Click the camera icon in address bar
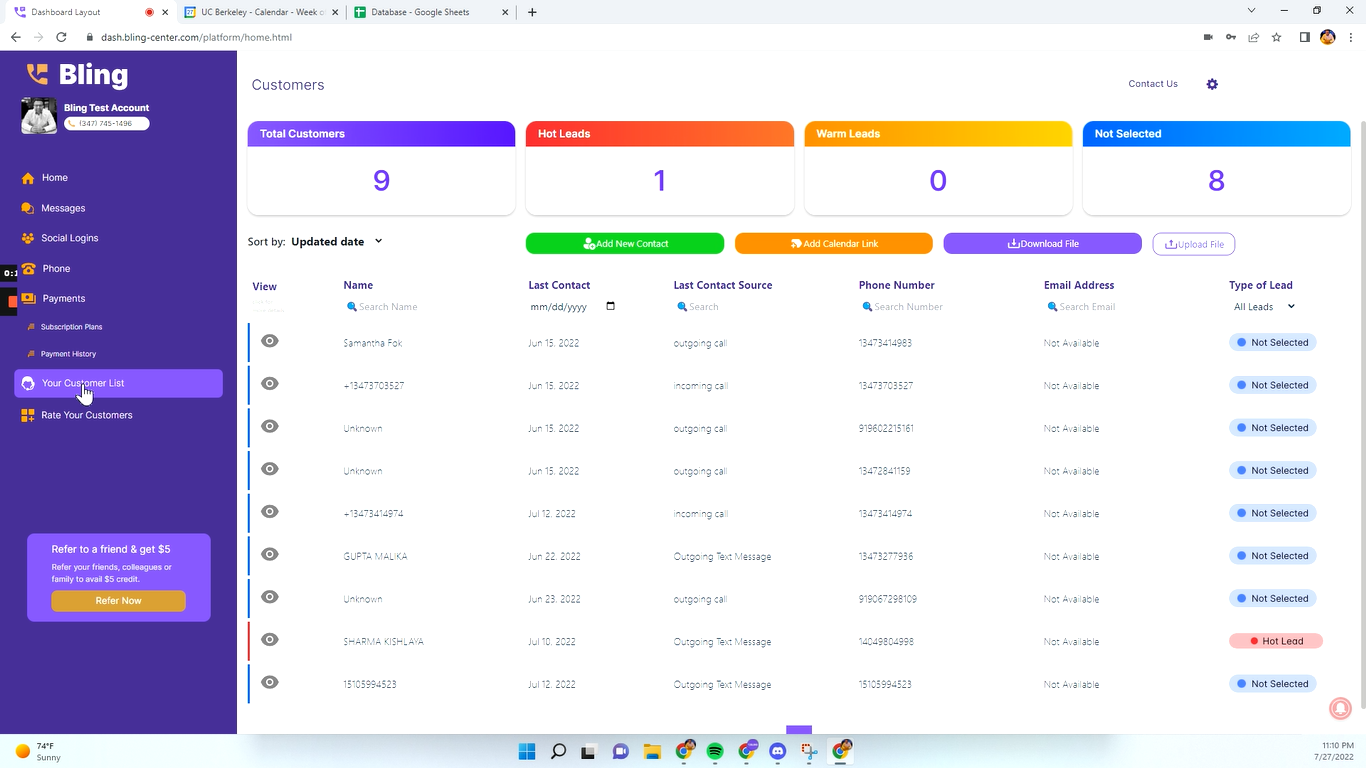The image size is (1366, 768). coord(1208,37)
